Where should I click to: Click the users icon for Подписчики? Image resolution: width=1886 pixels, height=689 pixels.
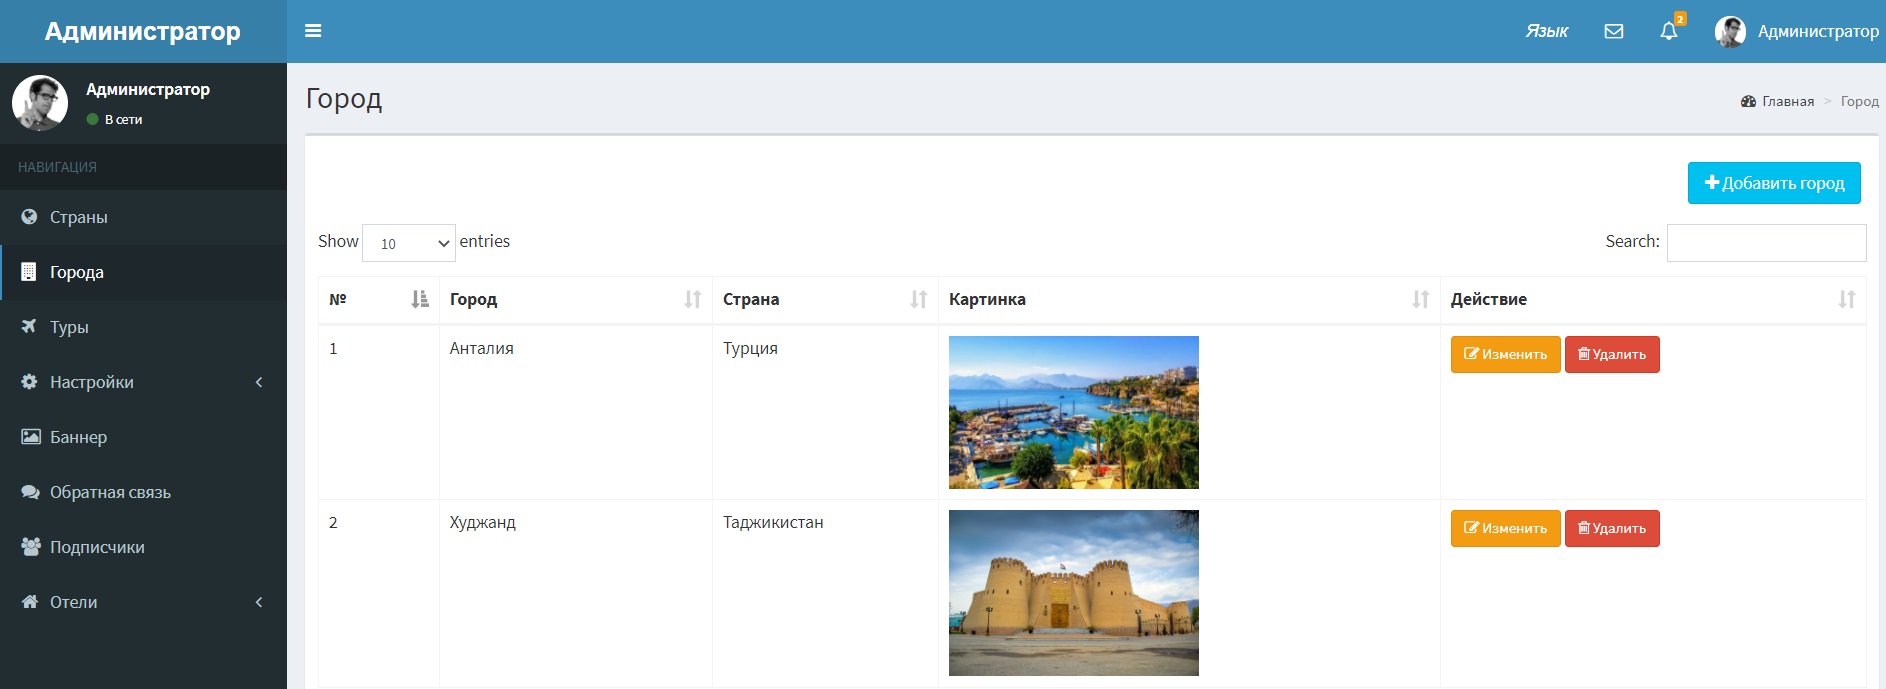(x=30, y=547)
